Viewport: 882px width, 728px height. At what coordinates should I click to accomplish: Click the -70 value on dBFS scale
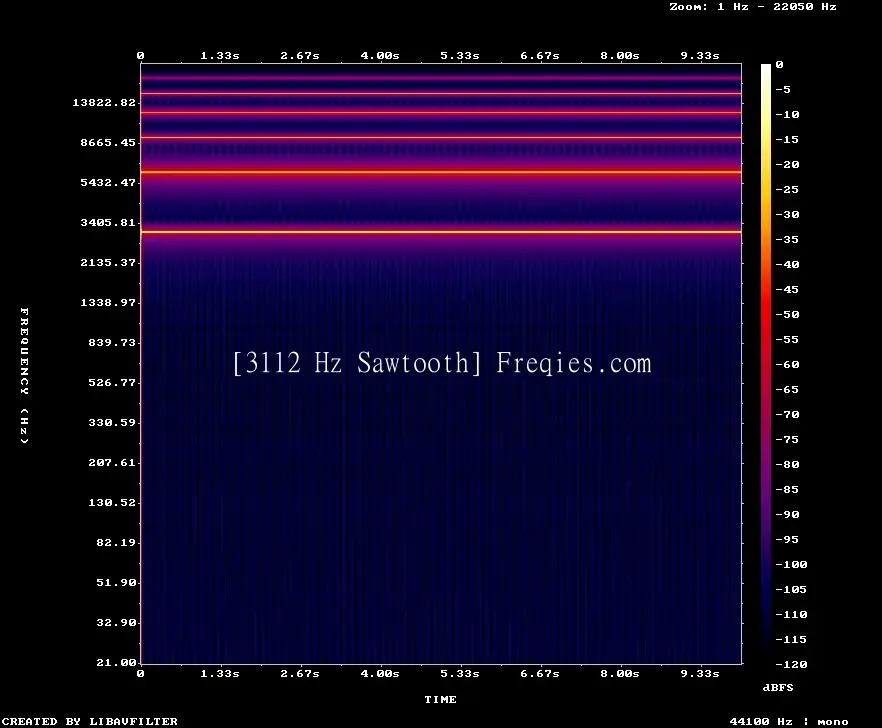(x=787, y=415)
